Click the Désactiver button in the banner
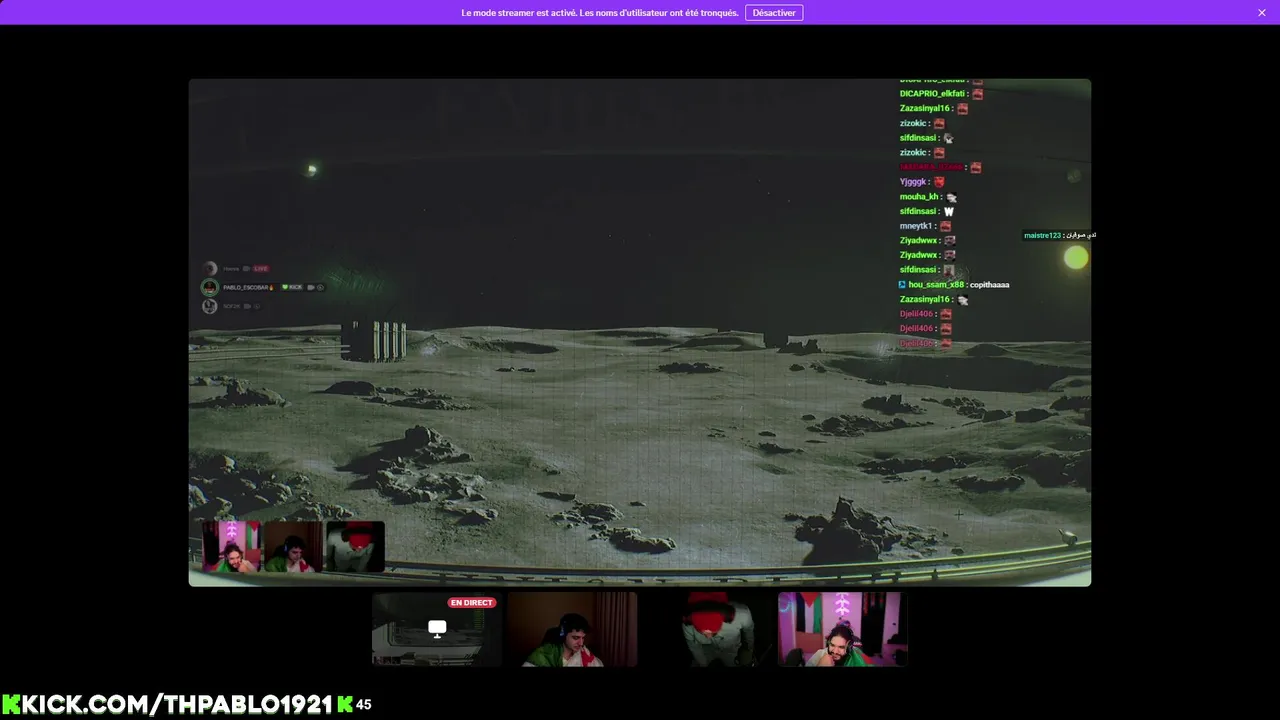Image resolution: width=1280 pixels, height=720 pixels. click(774, 13)
